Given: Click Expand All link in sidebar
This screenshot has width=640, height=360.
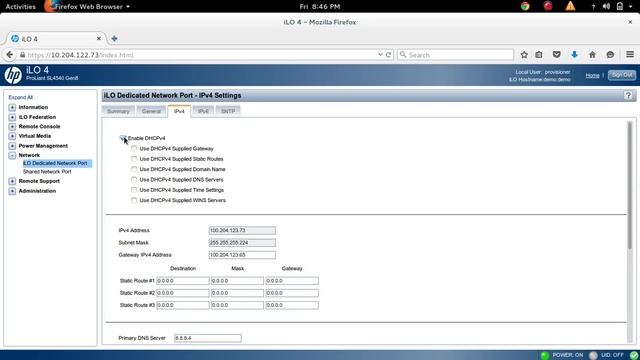Looking at the screenshot, I should click(x=20, y=98).
